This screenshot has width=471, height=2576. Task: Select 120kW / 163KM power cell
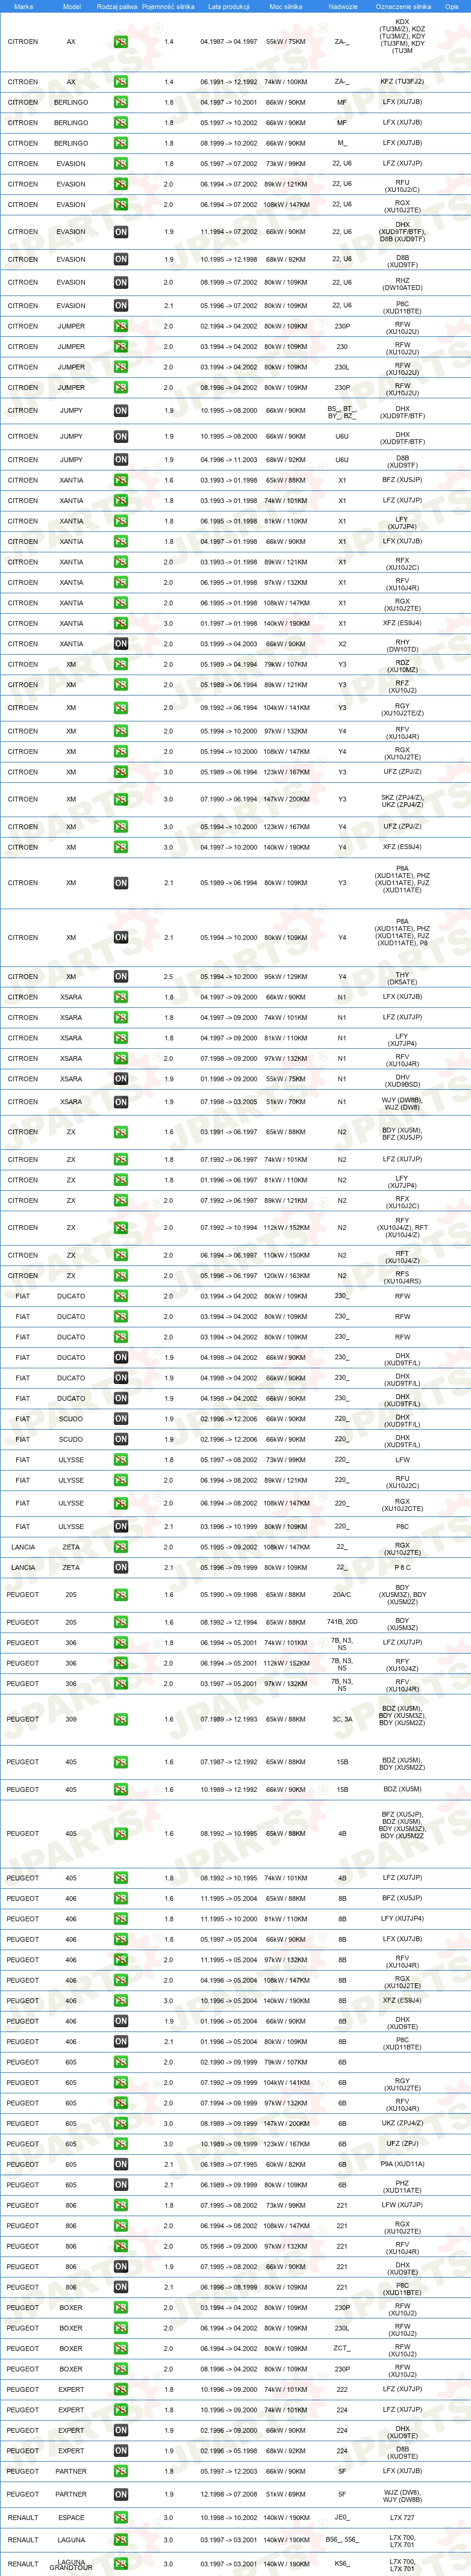(286, 1275)
